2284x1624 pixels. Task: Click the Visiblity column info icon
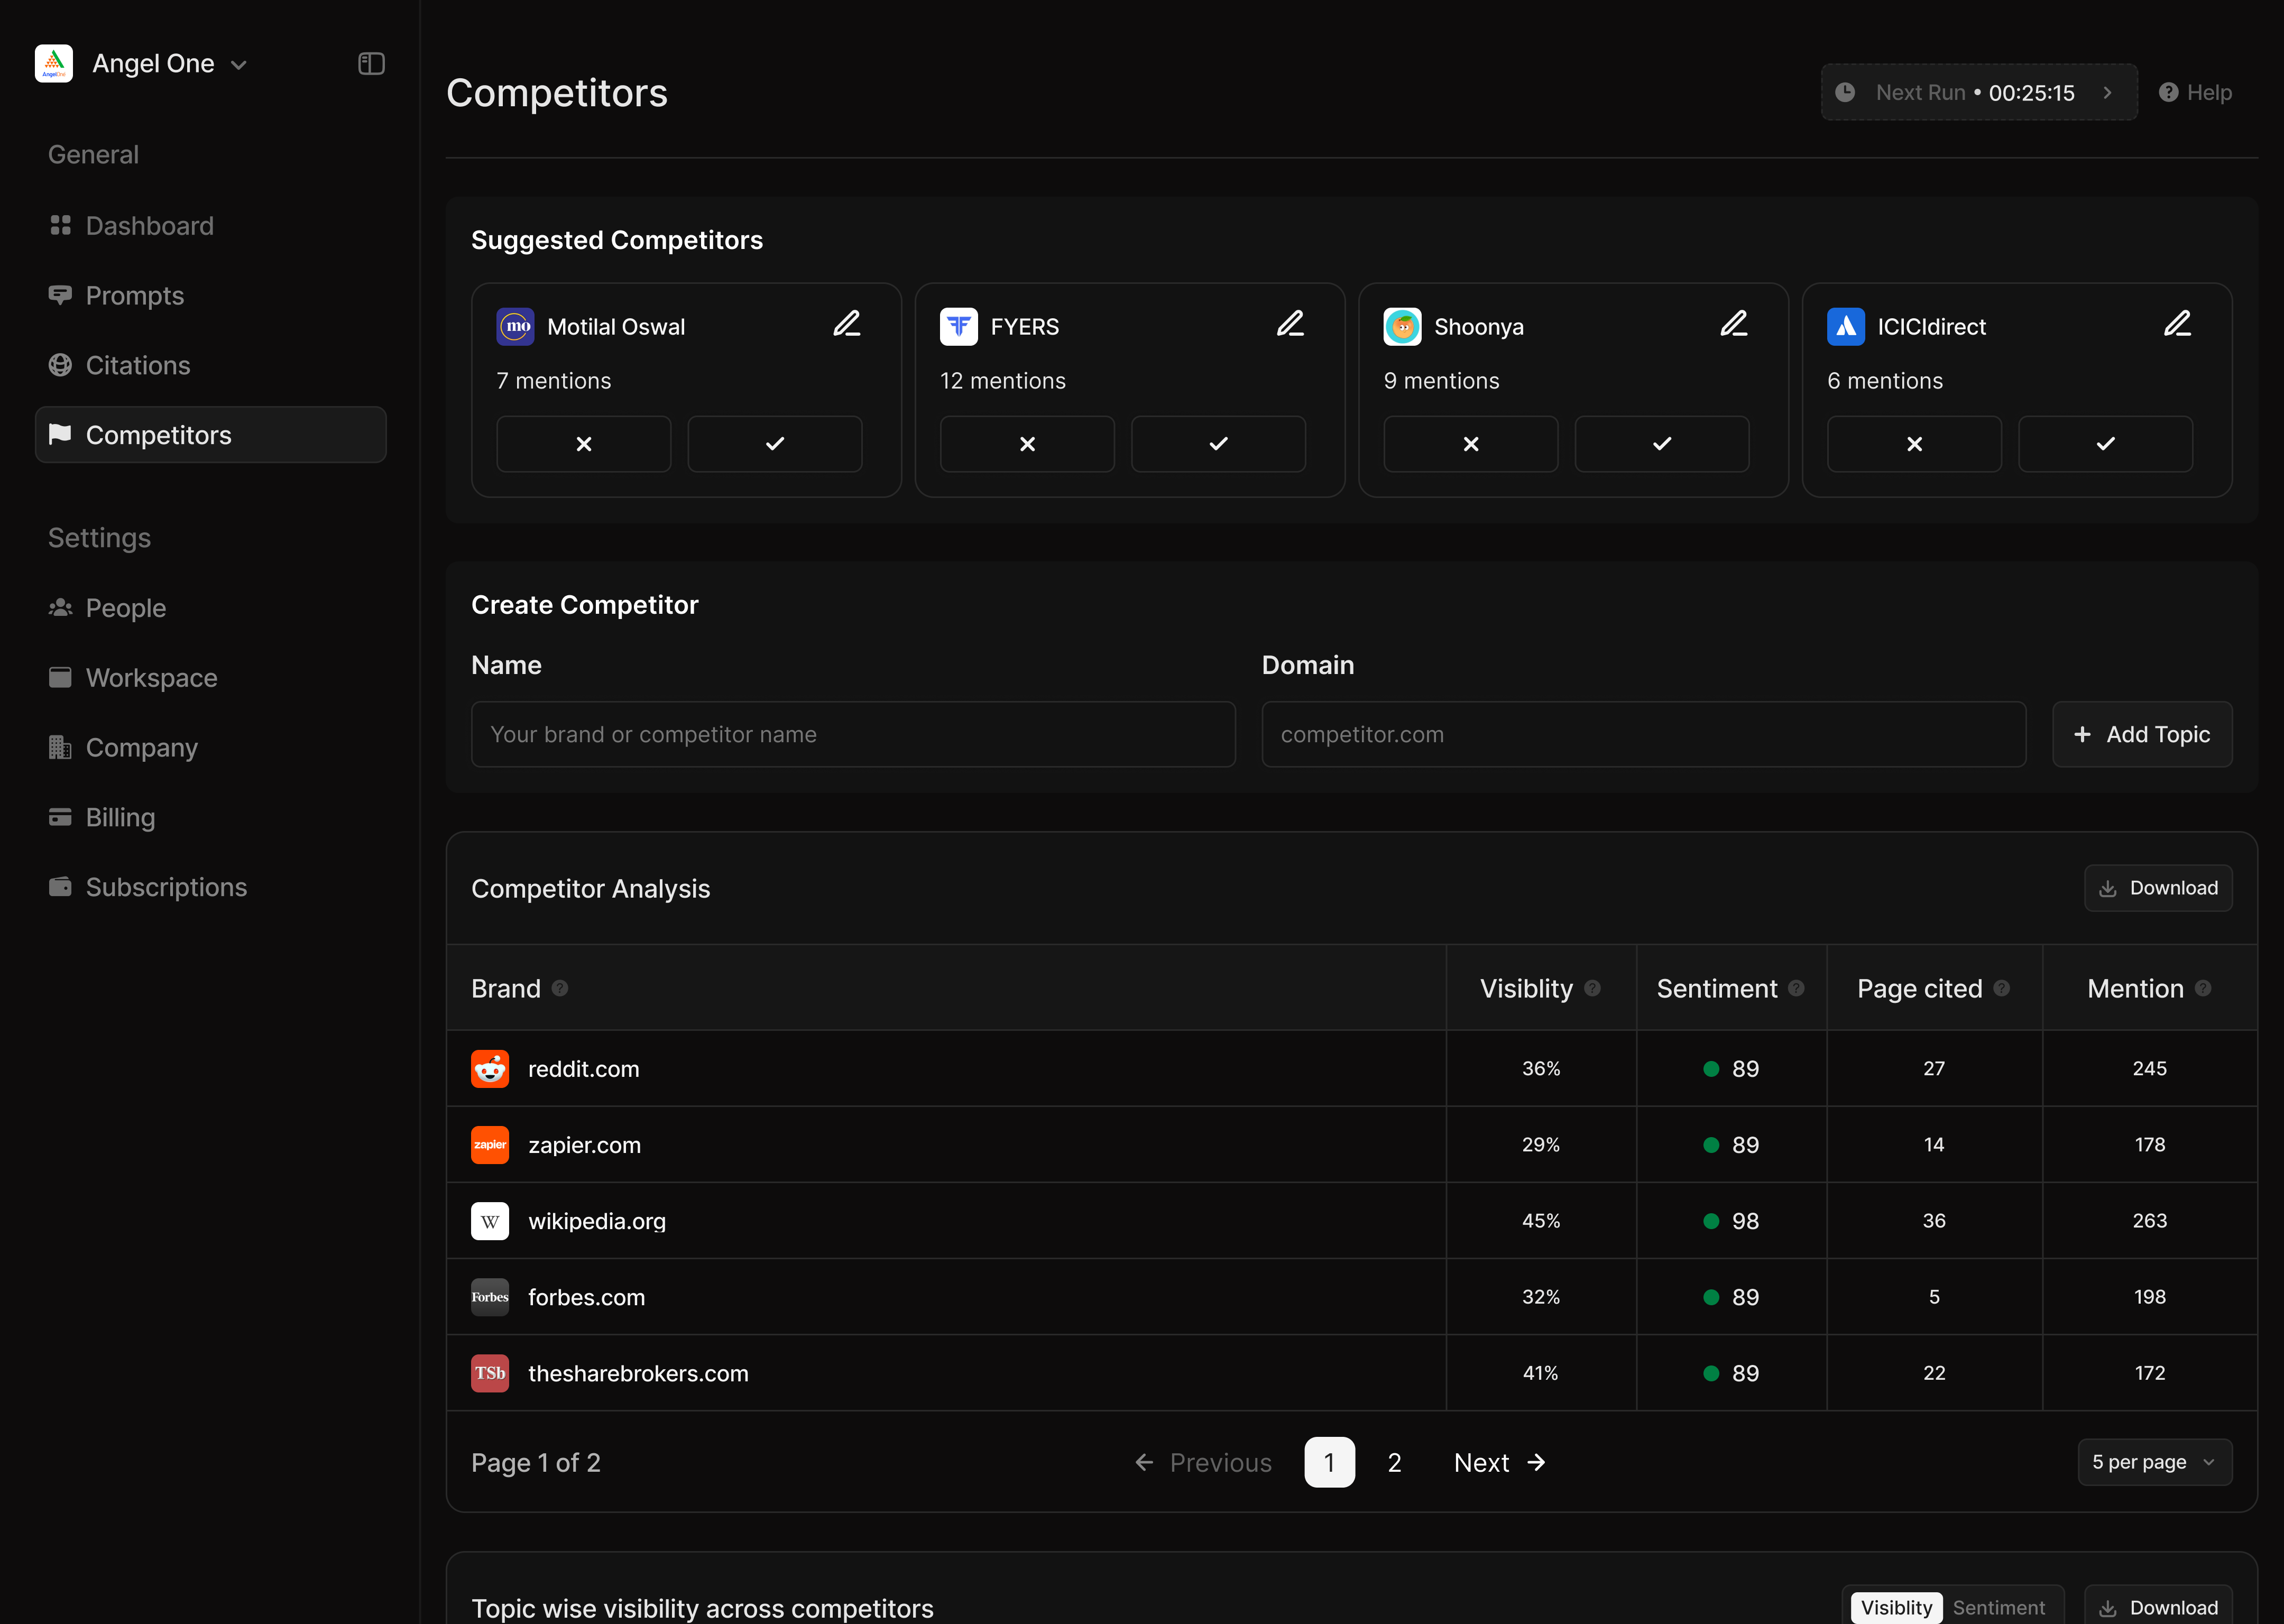tap(1593, 988)
